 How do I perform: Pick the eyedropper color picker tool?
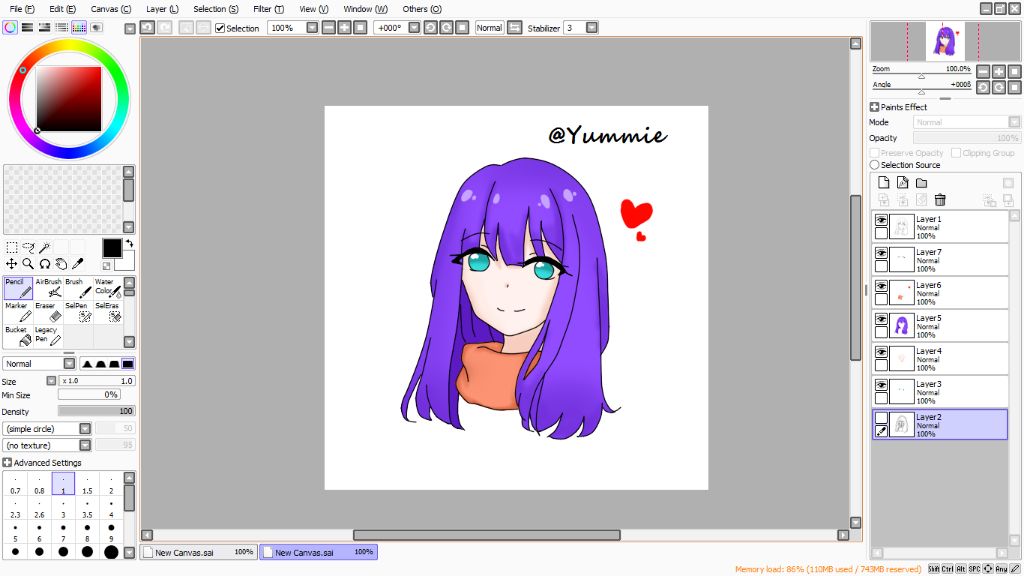(77, 264)
